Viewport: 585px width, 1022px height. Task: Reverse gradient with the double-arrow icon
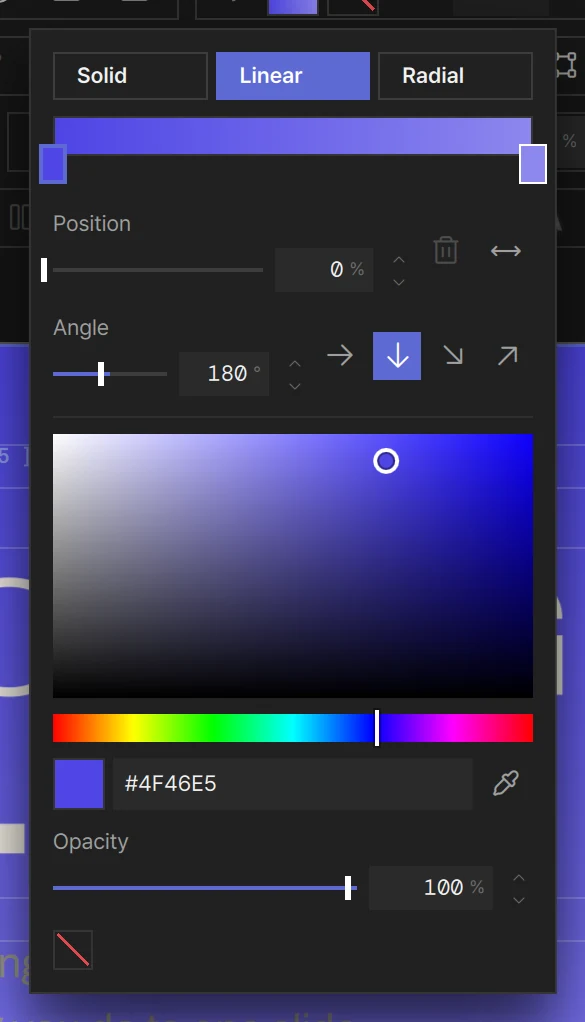[506, 250]
